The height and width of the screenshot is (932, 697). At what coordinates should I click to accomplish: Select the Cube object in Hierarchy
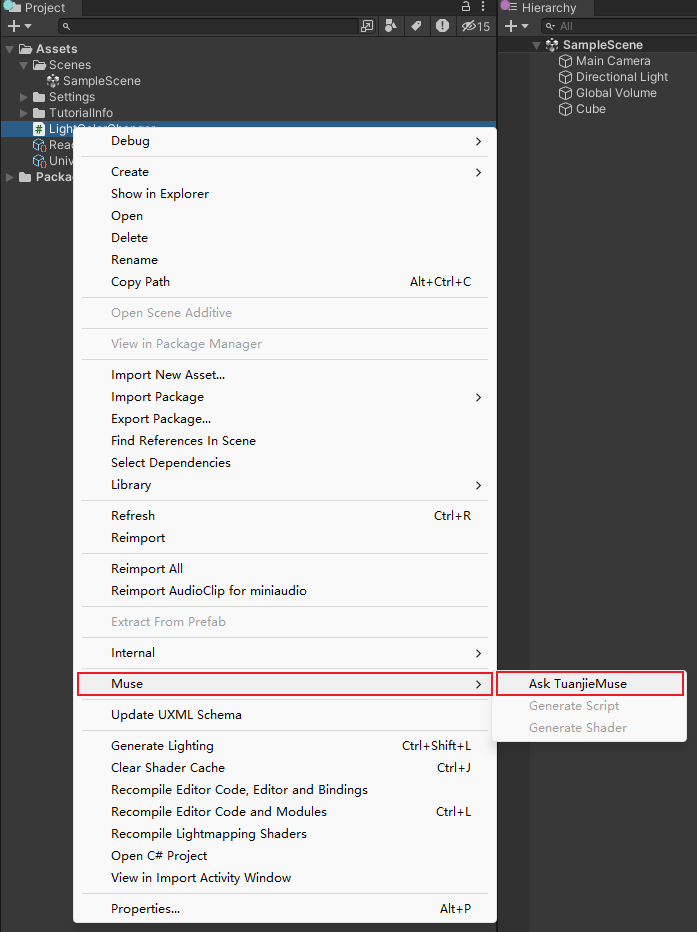590,109
